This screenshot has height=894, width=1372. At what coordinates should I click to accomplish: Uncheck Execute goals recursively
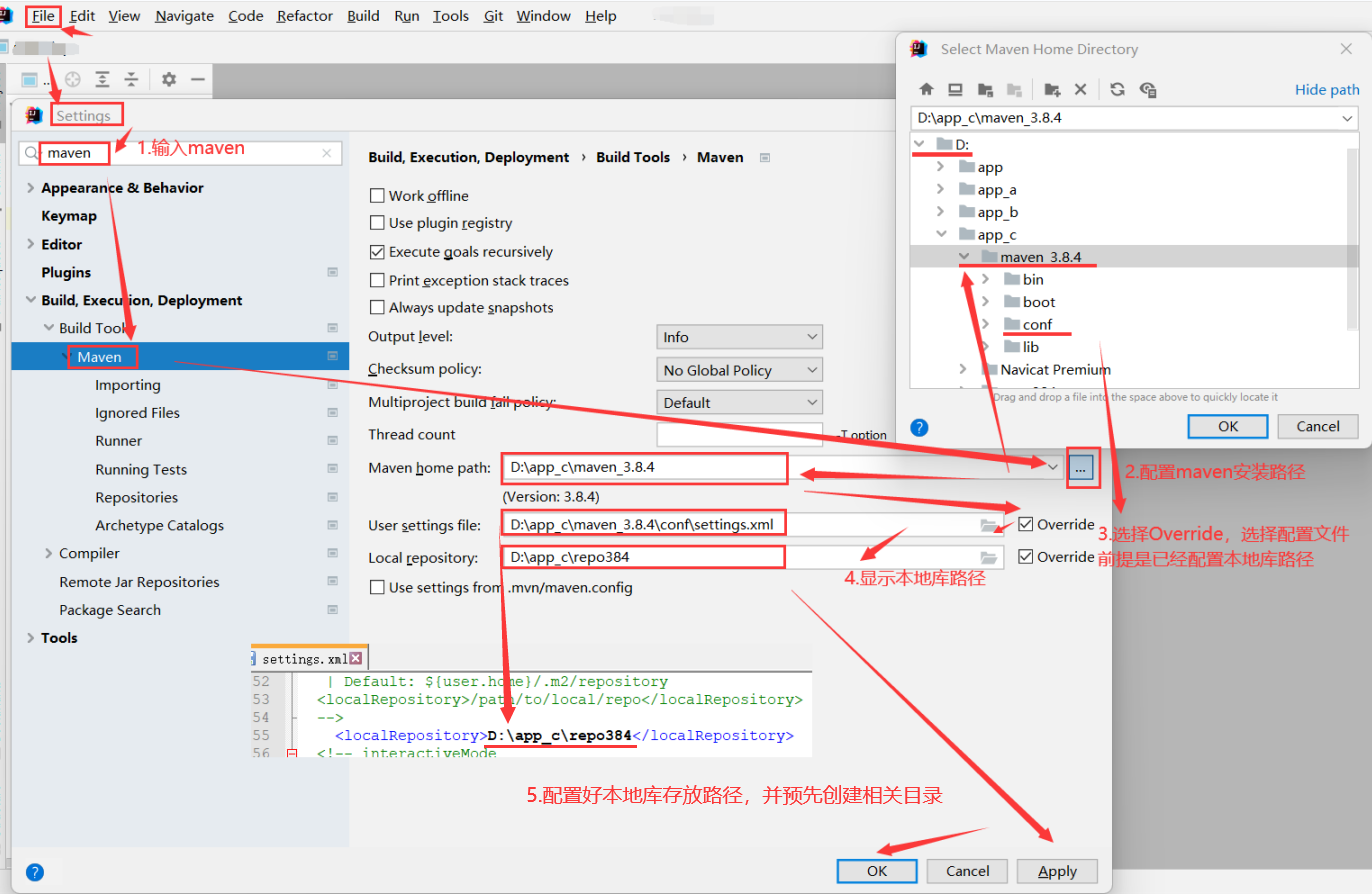point(377,252)
